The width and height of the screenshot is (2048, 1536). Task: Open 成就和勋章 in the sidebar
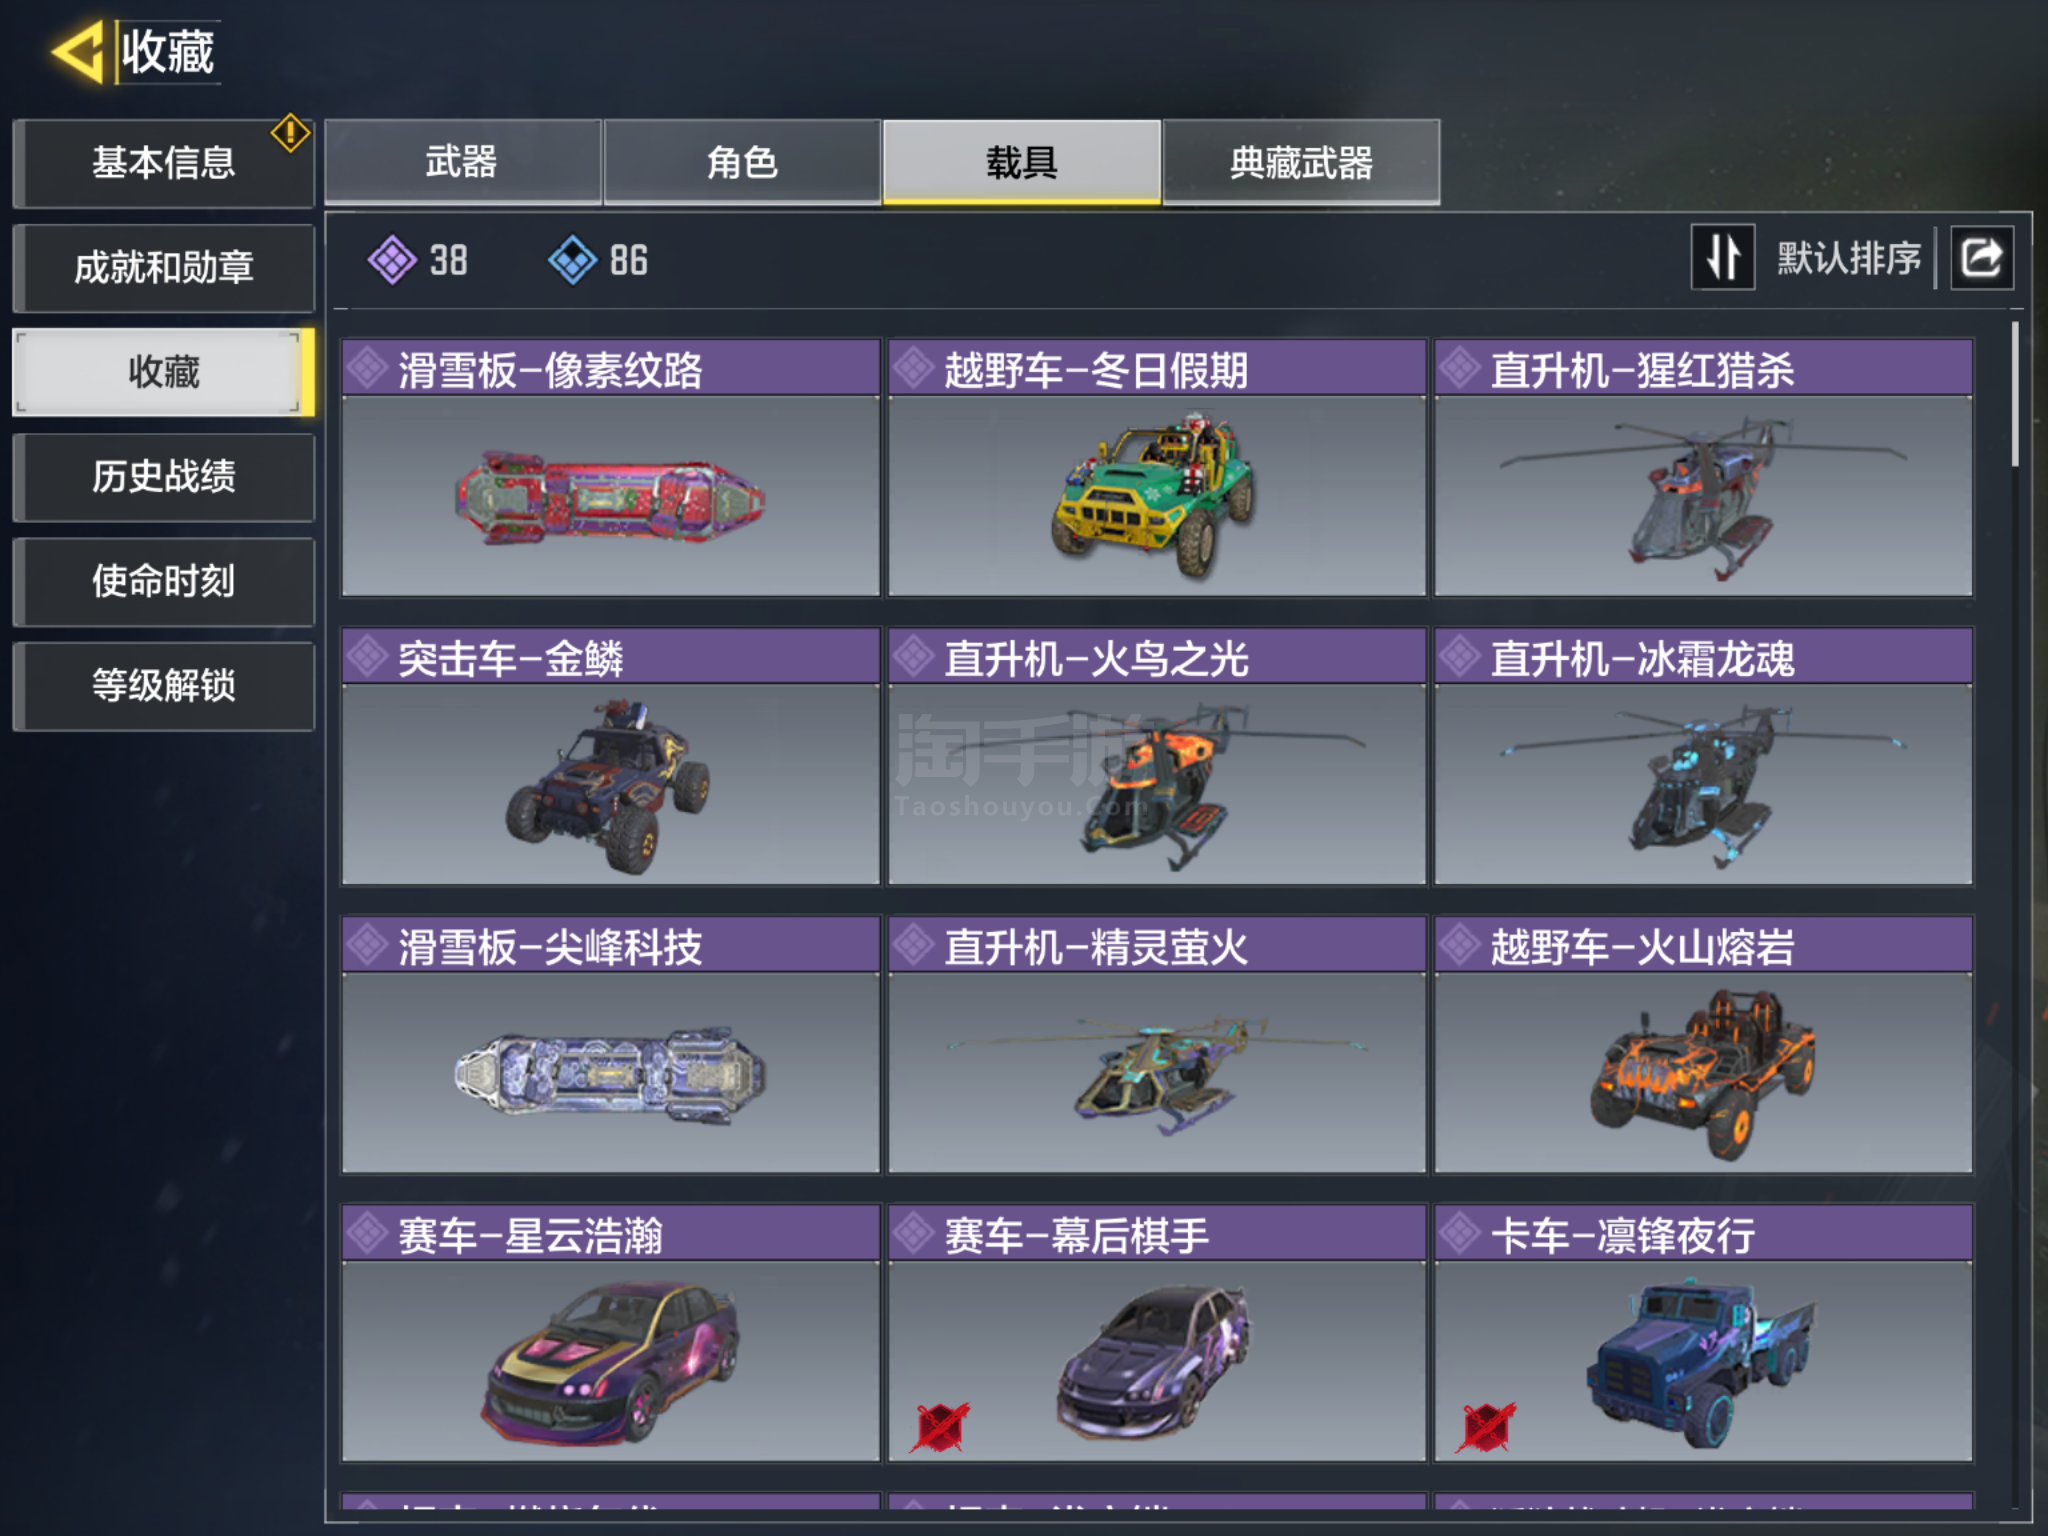[x=164, y=268]
